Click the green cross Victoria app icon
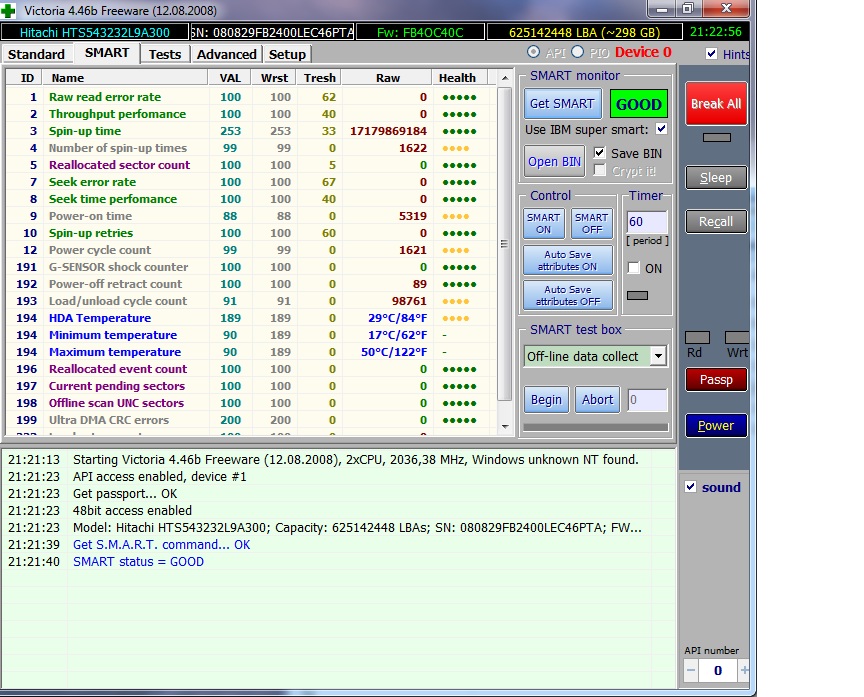The height and width of the screenshot is (697, 864). [10, 10]
